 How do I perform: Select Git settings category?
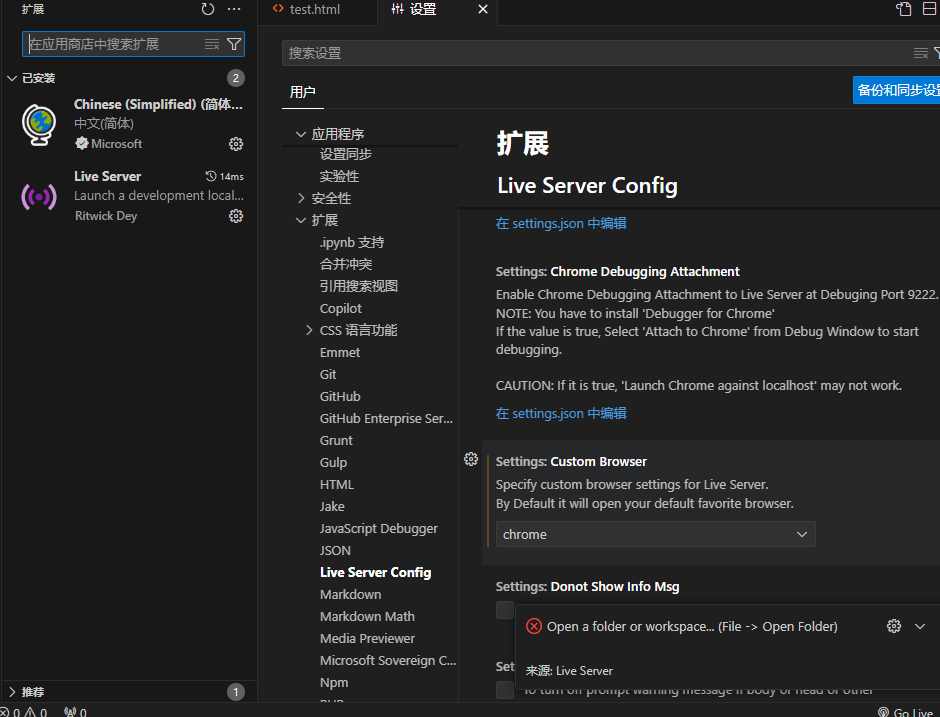click(328, 375)
